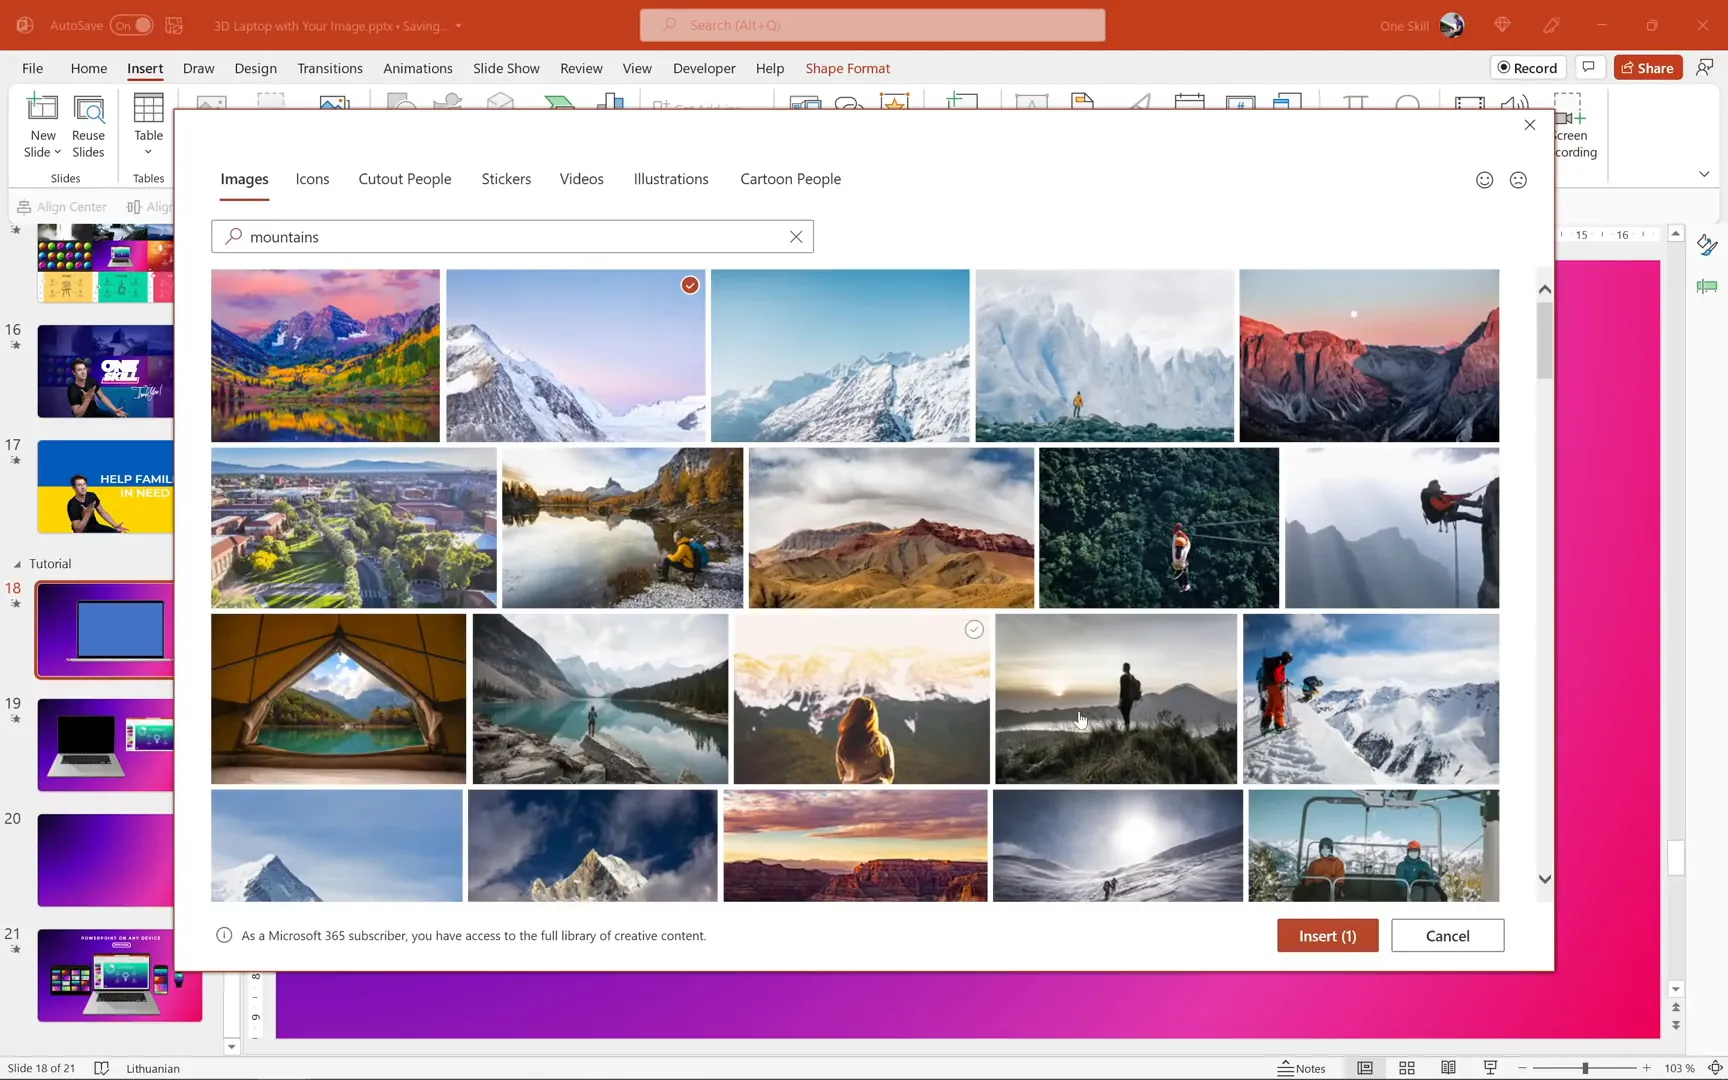Open the Stickers tab
The width and height of the screenshot is (1728, 1080).
point(506,179)
